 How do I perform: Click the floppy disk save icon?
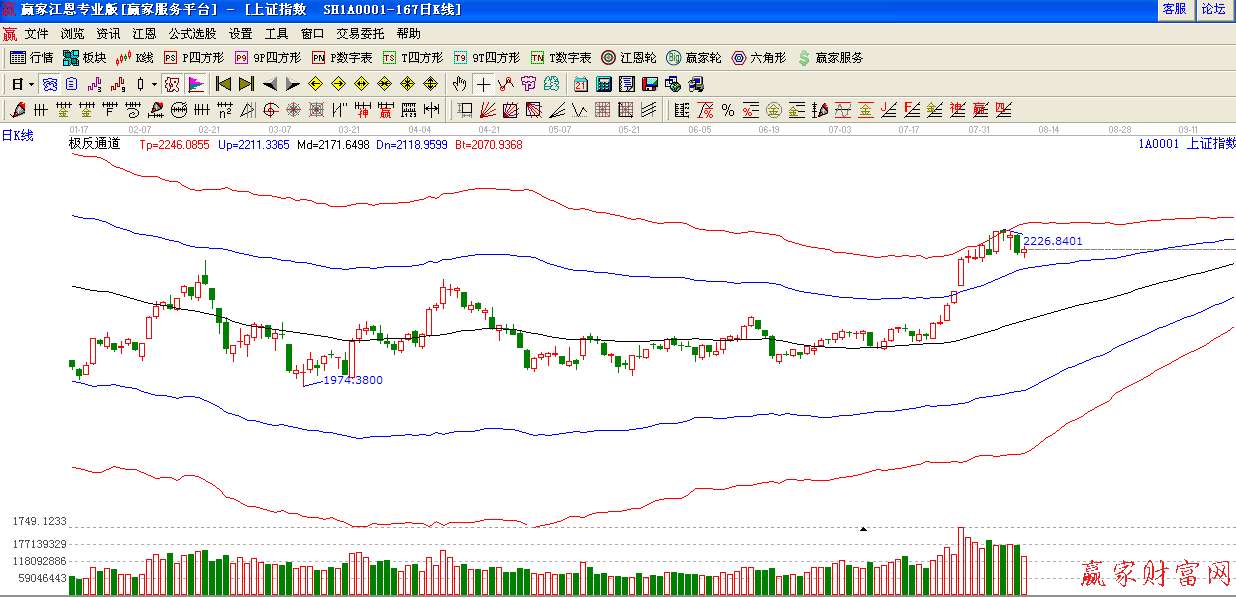(650, 84)
